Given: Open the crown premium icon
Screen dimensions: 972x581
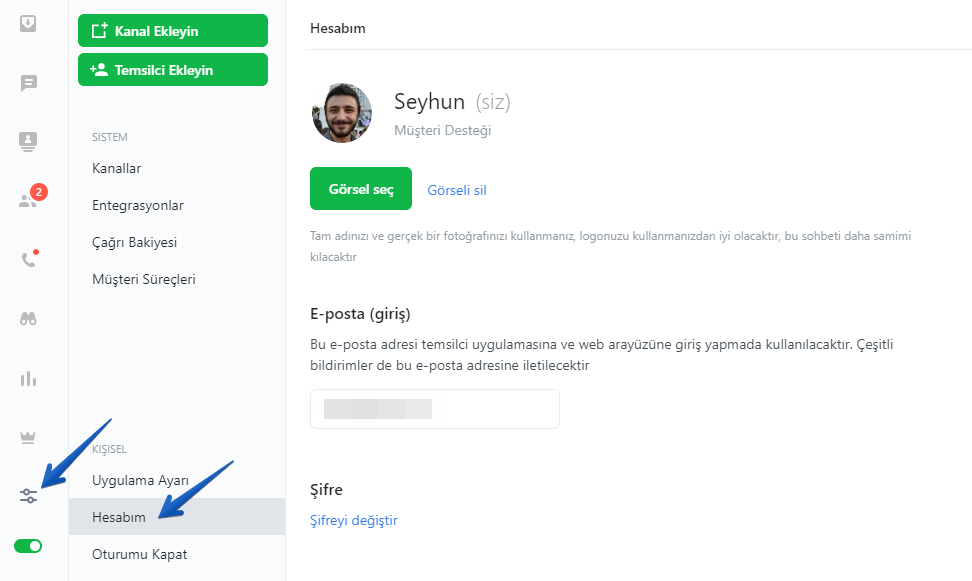Looking at the screenshot, I should [28, 438].
